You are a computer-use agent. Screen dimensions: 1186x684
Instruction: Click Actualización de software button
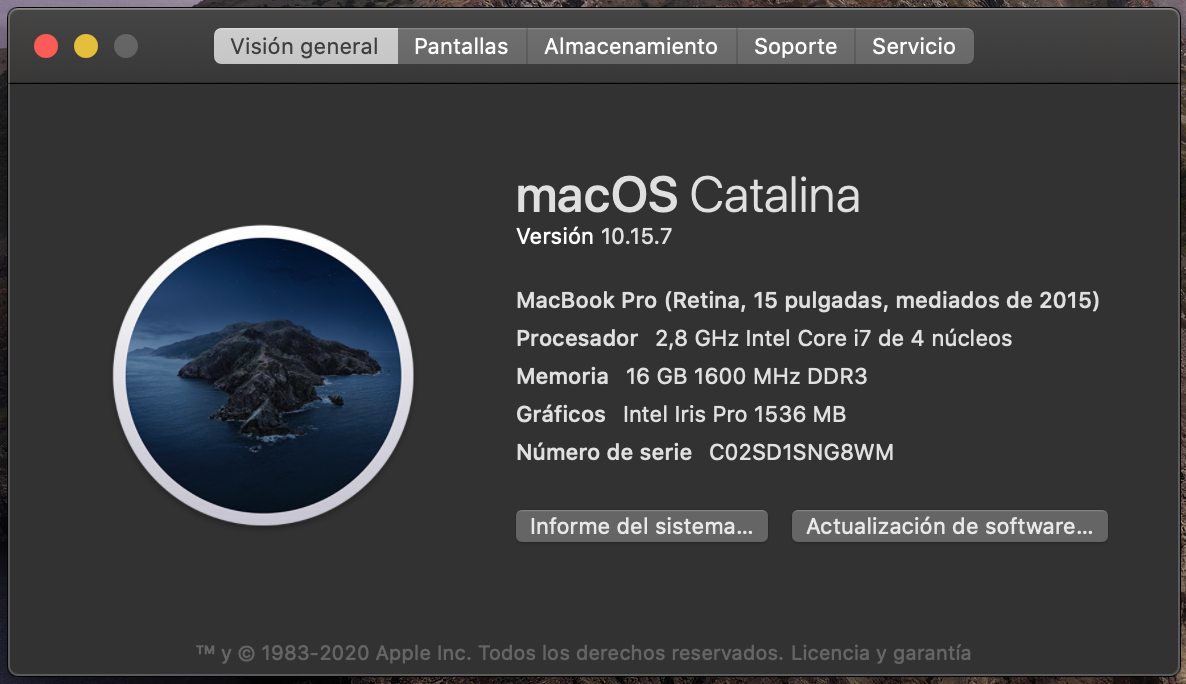(x=949, y=526)
